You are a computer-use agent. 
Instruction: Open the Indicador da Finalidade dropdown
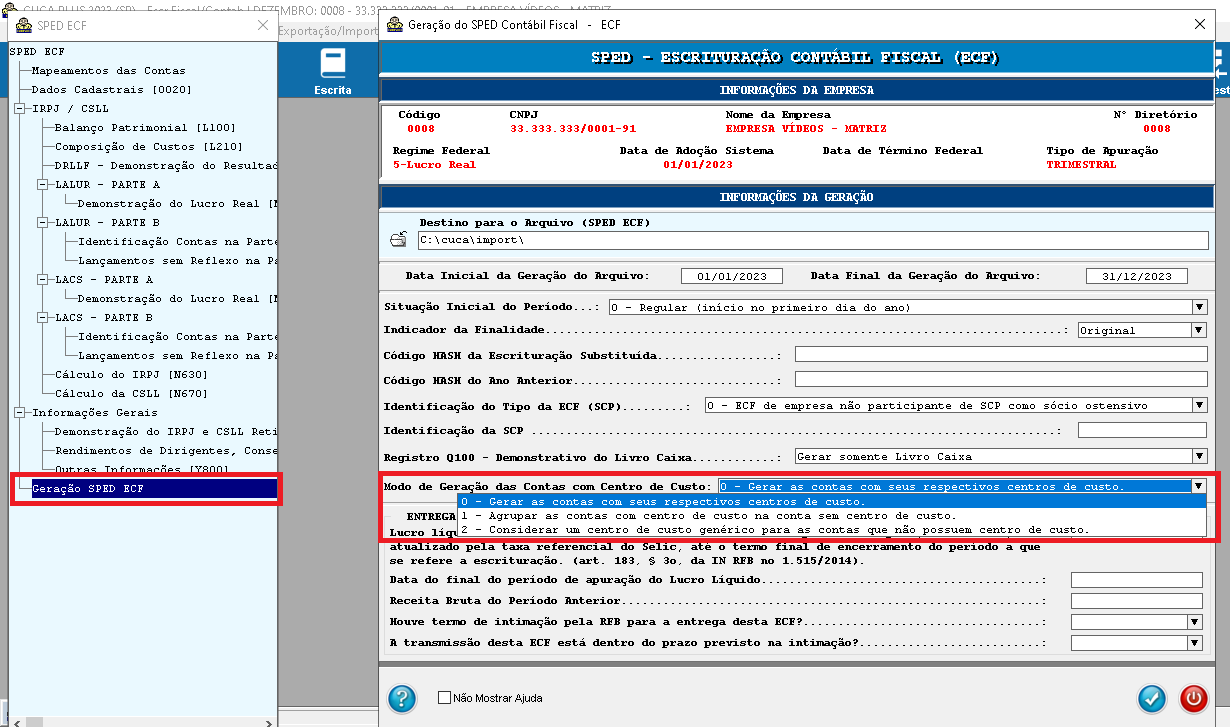[1199, 330]
